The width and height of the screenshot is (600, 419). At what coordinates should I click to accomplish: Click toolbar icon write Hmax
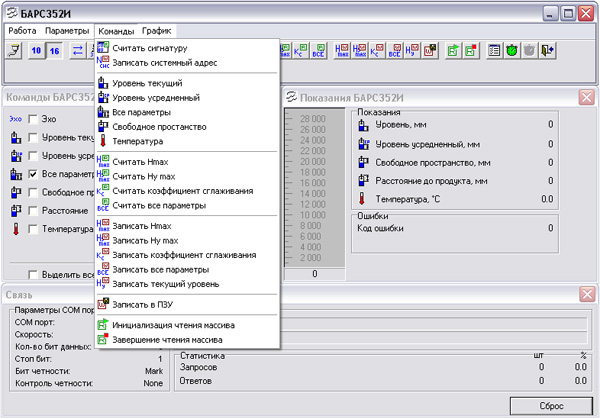tap(342, 51)
